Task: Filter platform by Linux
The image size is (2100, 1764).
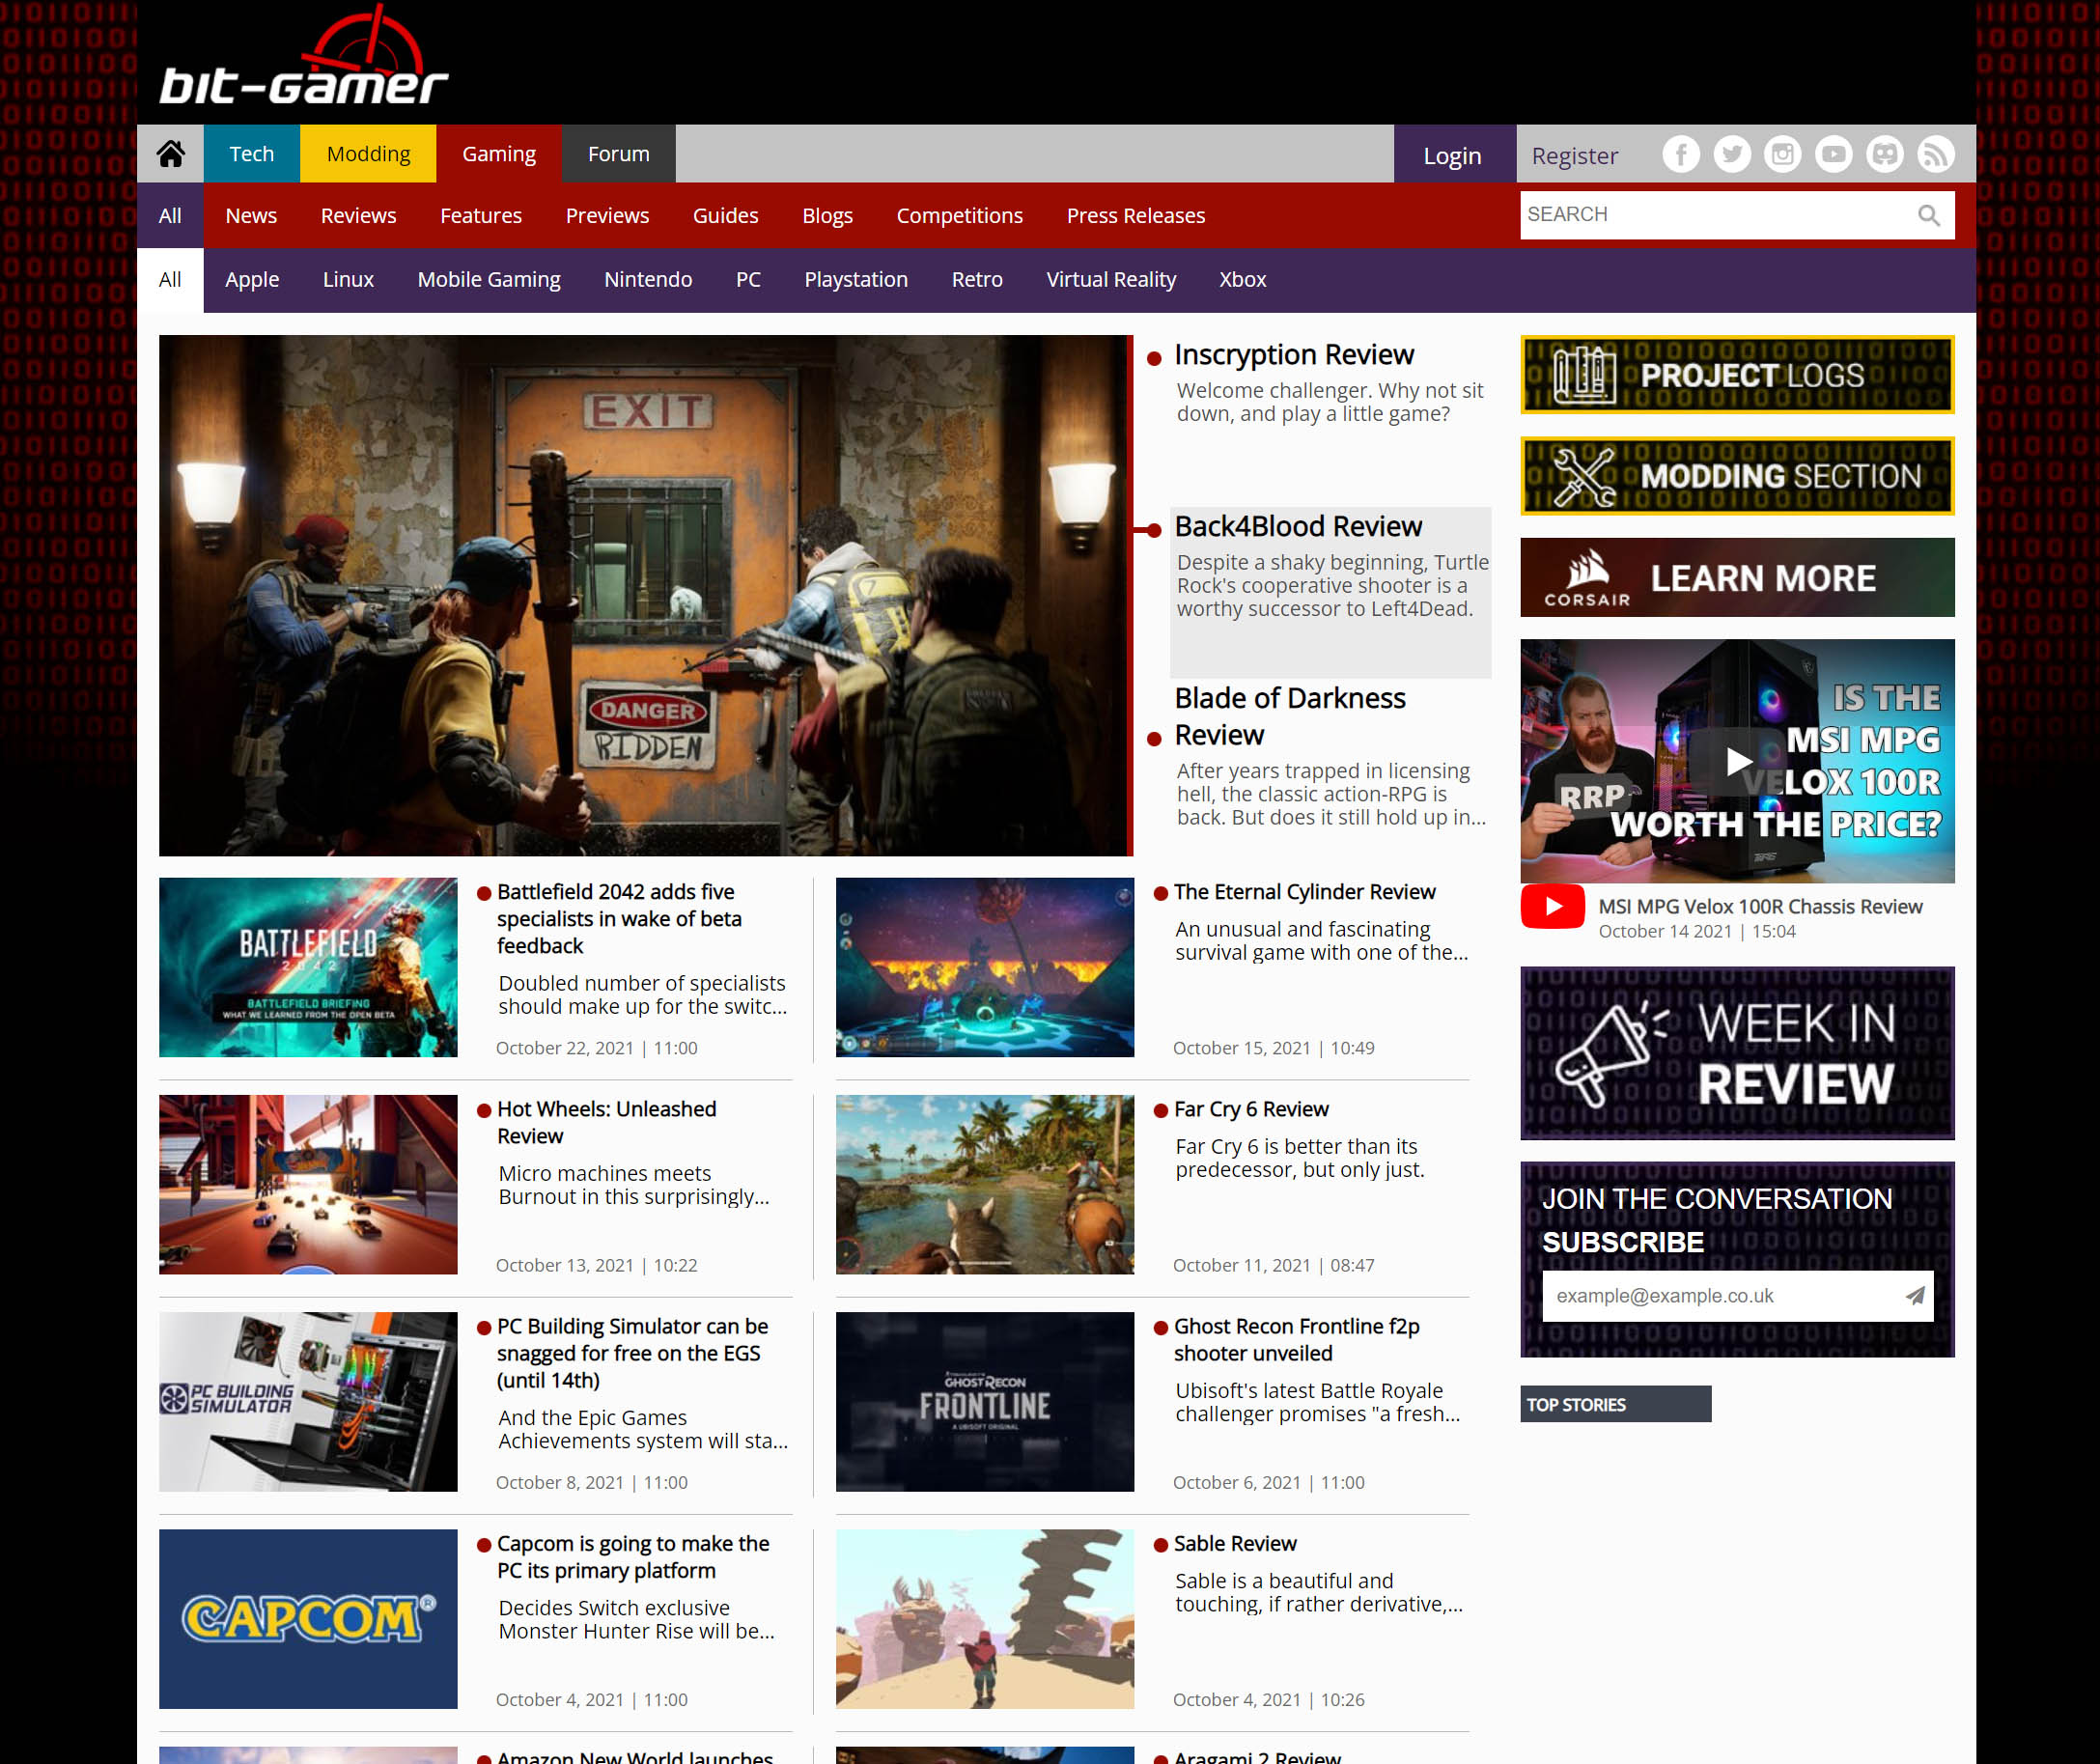Action: pos(348,280)
